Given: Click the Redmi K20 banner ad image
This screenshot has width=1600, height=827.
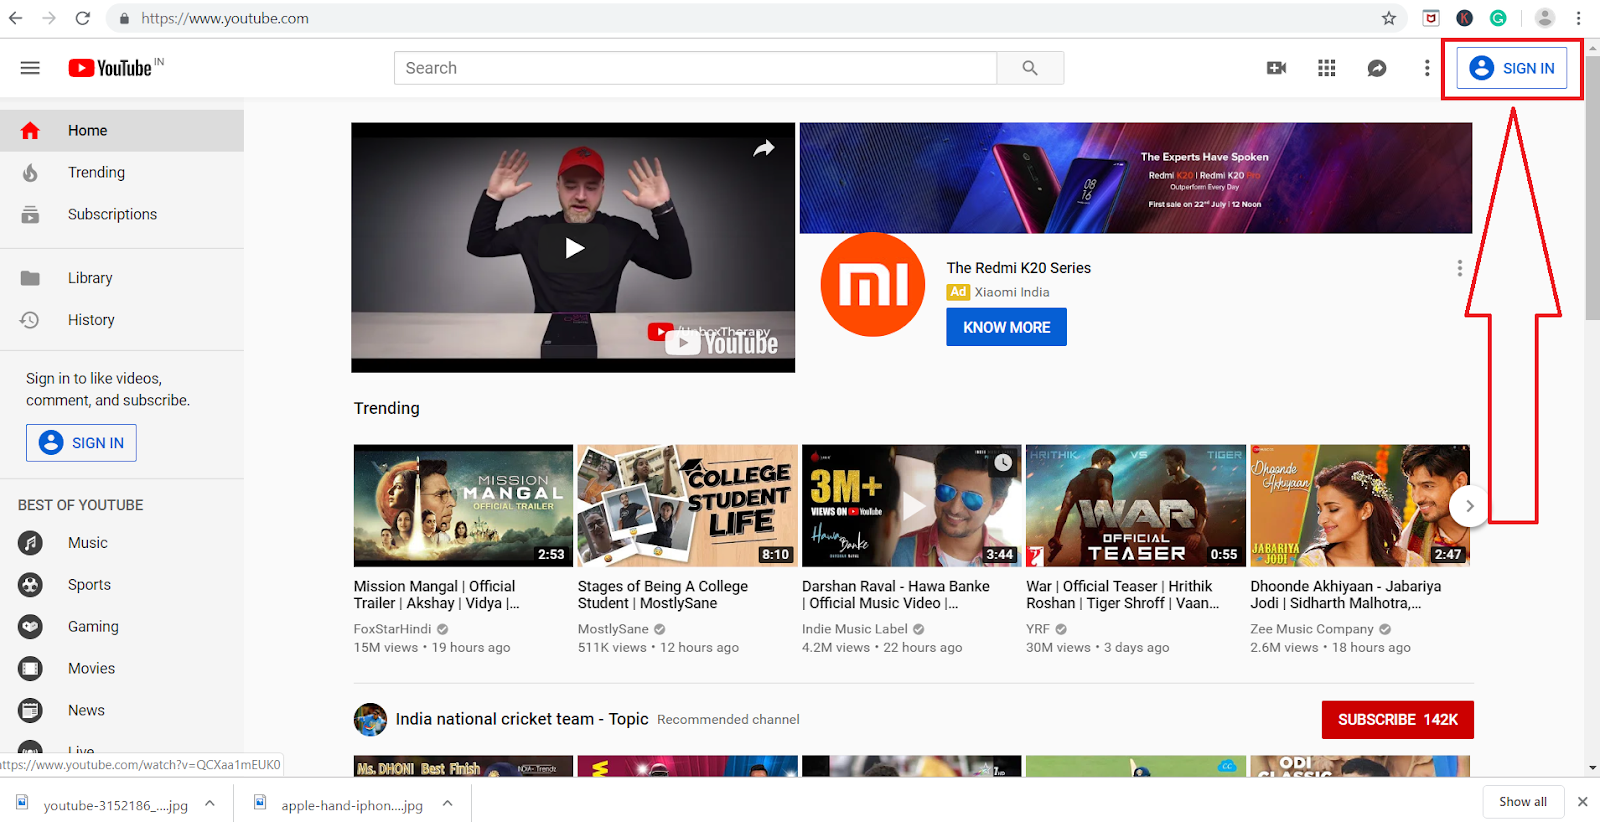Looking at the screenshot, I should 1136,178.
